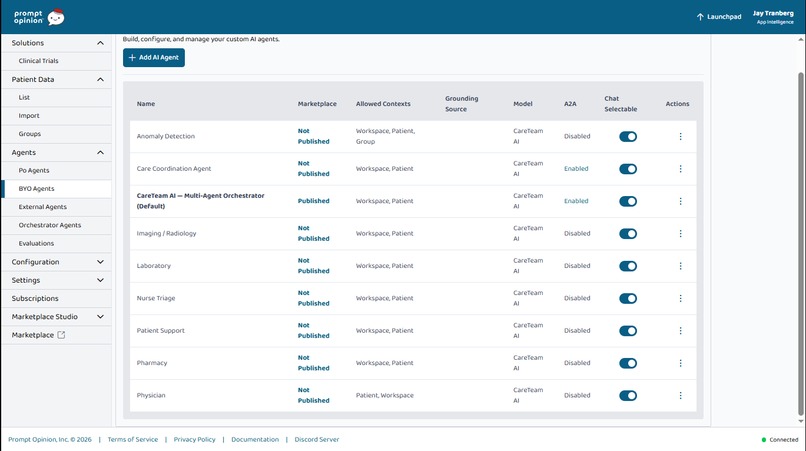The image size is (806, 451).
Task: Toggle Chat Selectable for Imaging / Radiology
Action: 628,233
